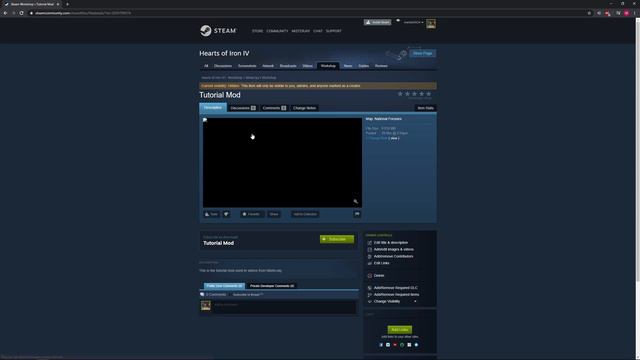Click Edit Links in owner controls
640x360 pixels.
[x=381, y=263]
